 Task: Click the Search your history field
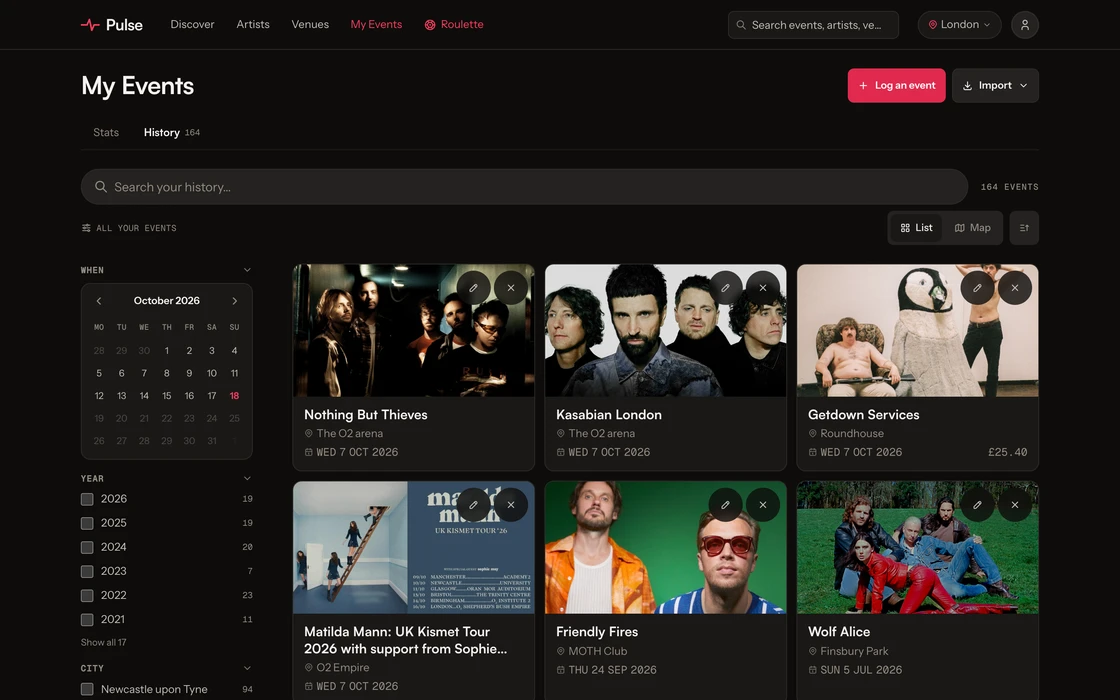524,186
